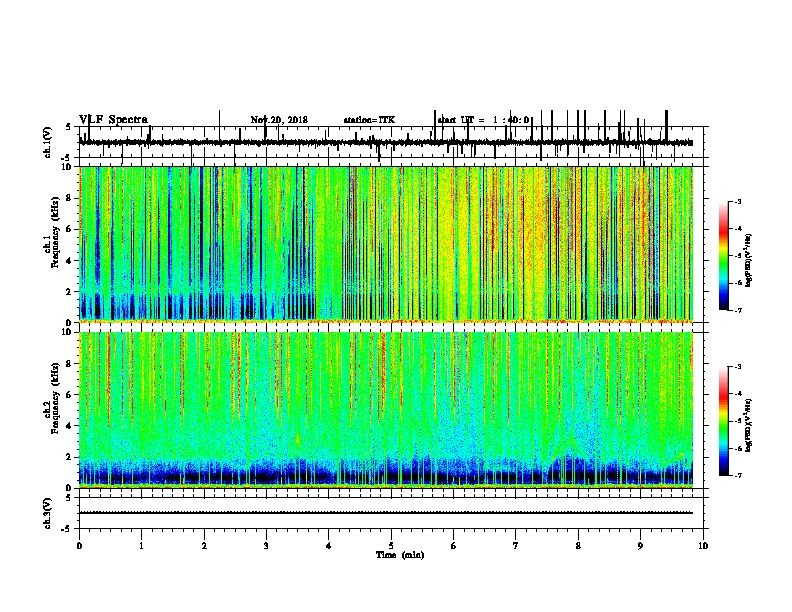792x612 pixels.
Task: Click time axis tick label "9"
Action: [640, 546]
